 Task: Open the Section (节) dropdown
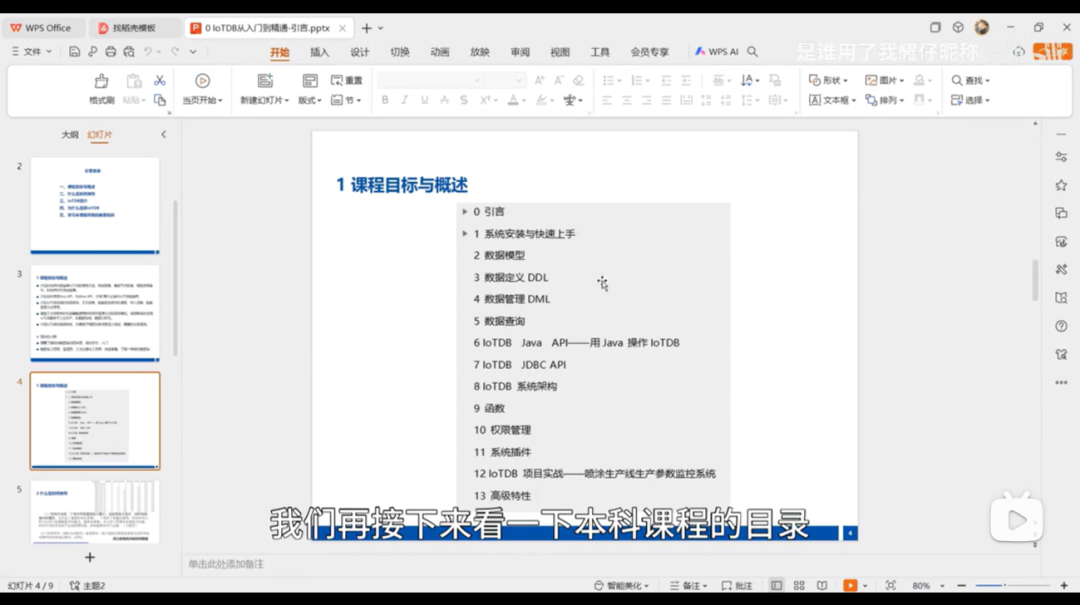click(346, 101)
